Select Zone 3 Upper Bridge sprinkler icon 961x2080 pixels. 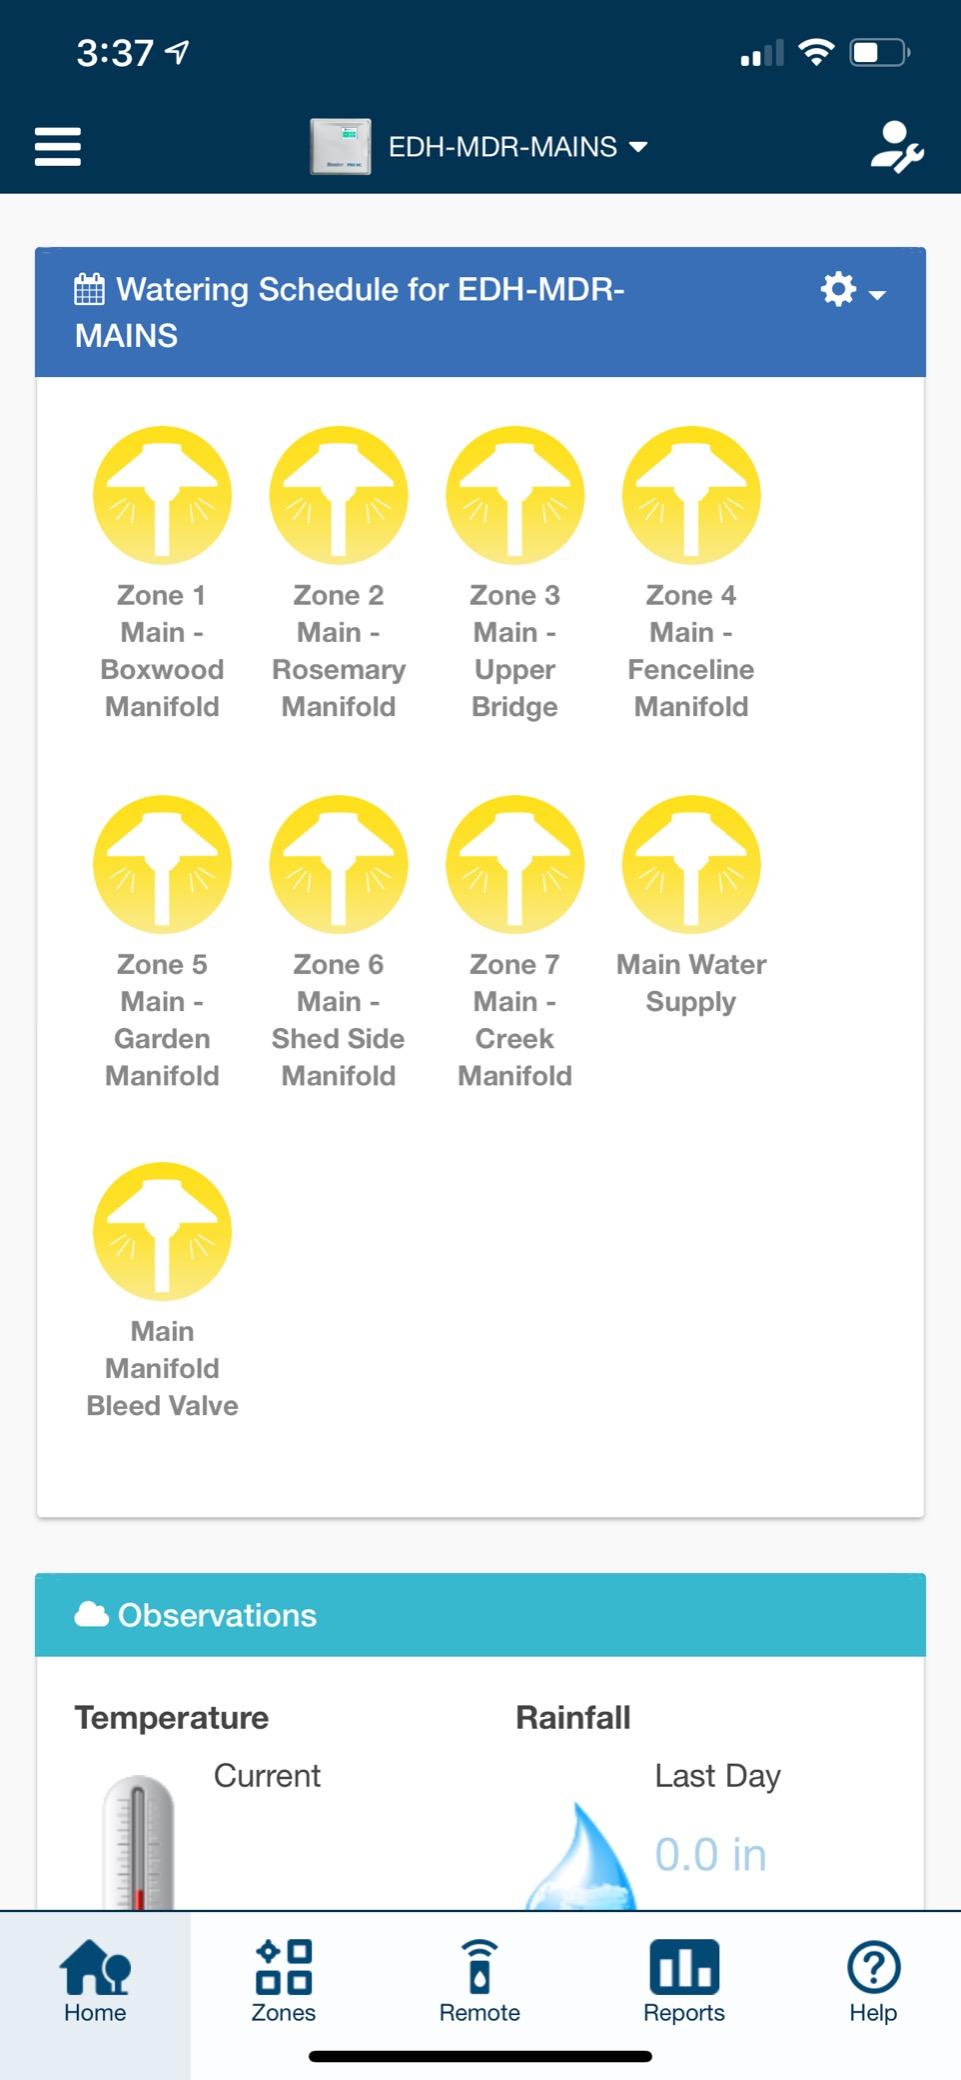coord(515,495)
